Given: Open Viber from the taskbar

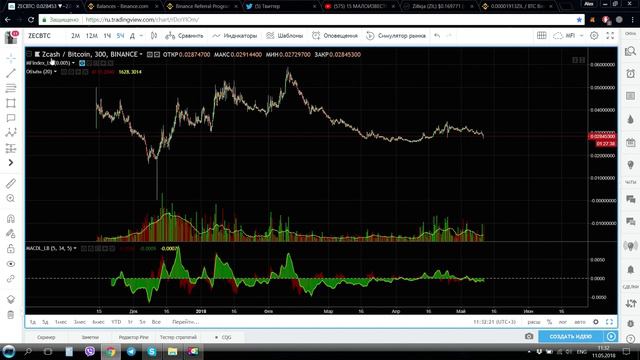Looking at the screenshot, I should point(90,351).
